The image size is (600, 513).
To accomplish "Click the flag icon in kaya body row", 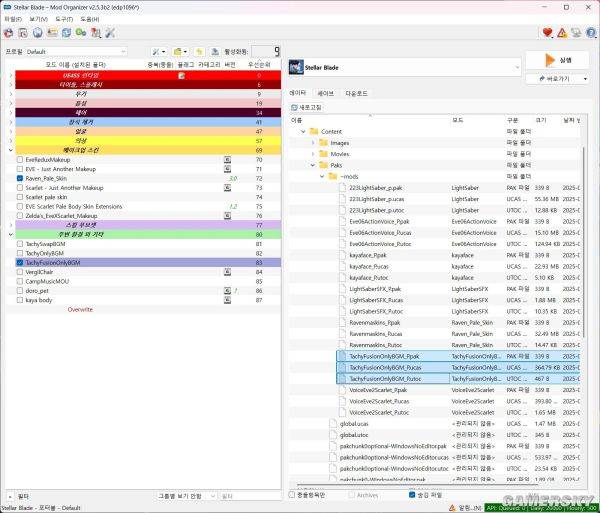I will 227,300.
